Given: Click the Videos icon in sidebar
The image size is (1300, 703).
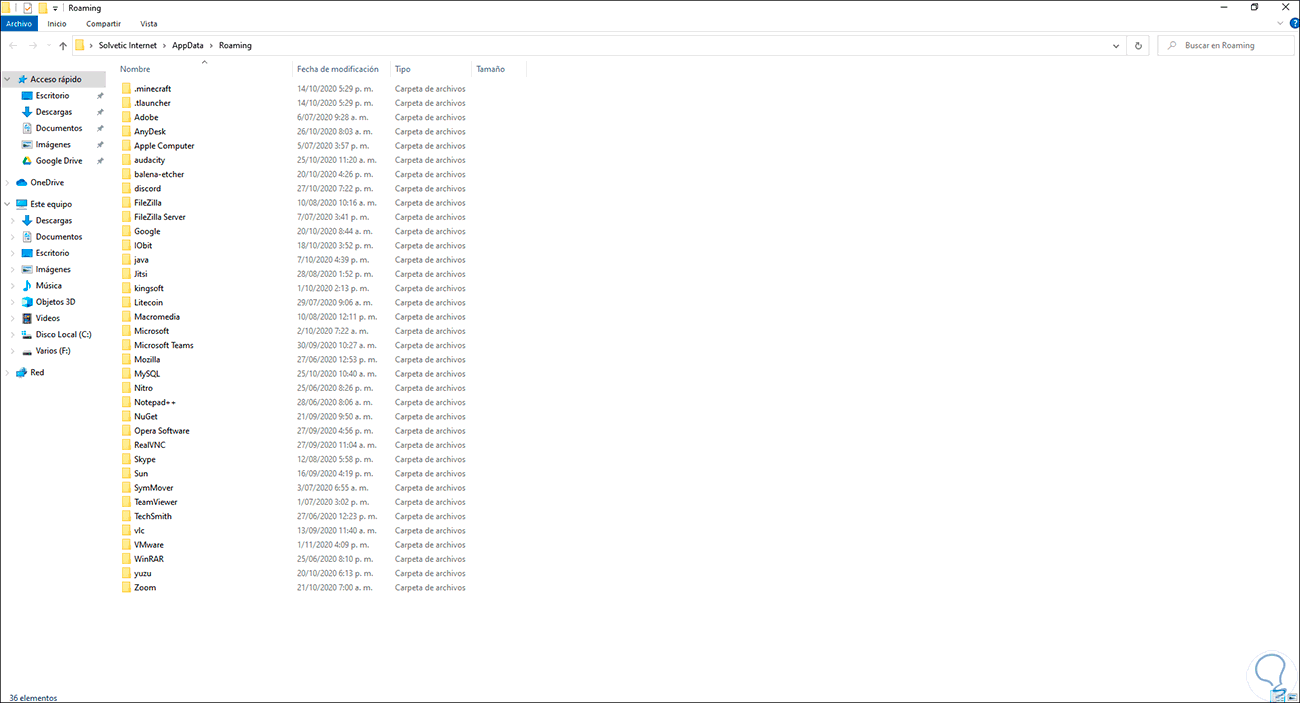Looking at the screenshot, I should (27, 318).
